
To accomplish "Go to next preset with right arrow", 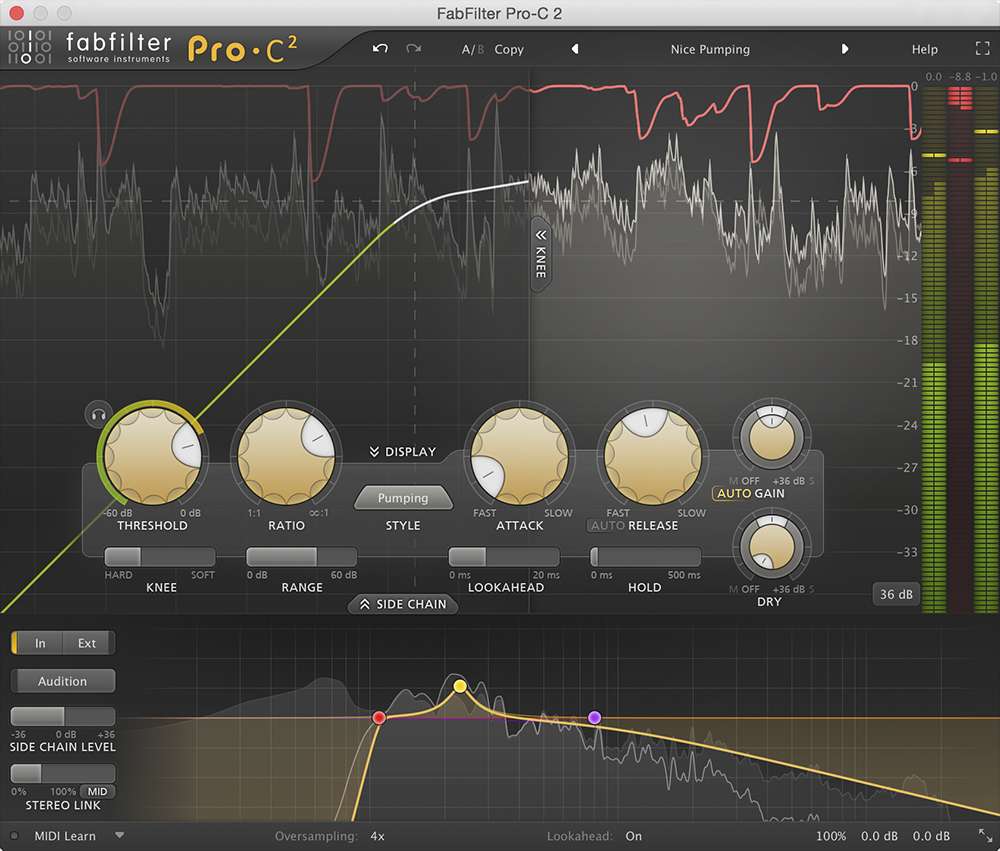I will [x=845, y=49].
